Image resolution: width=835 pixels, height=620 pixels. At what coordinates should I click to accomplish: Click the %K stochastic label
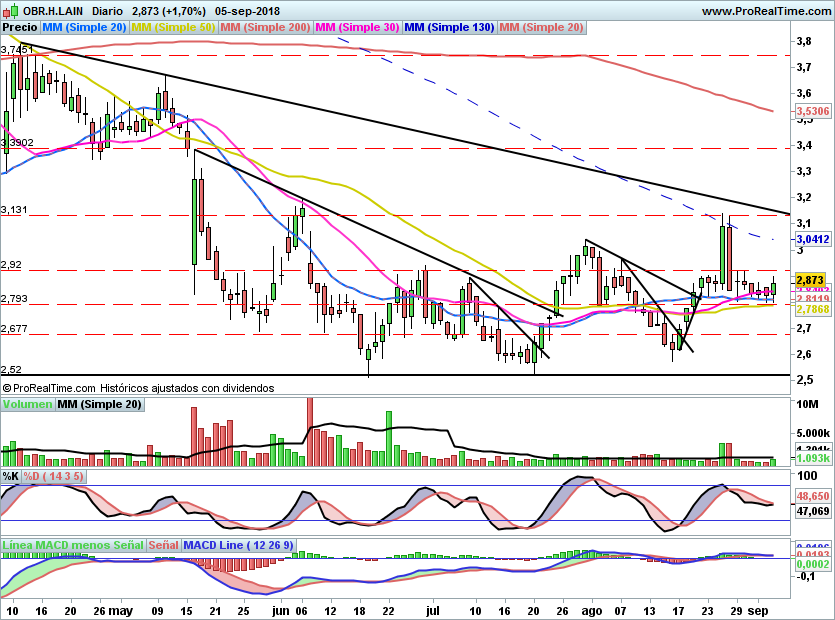point(10,476)
